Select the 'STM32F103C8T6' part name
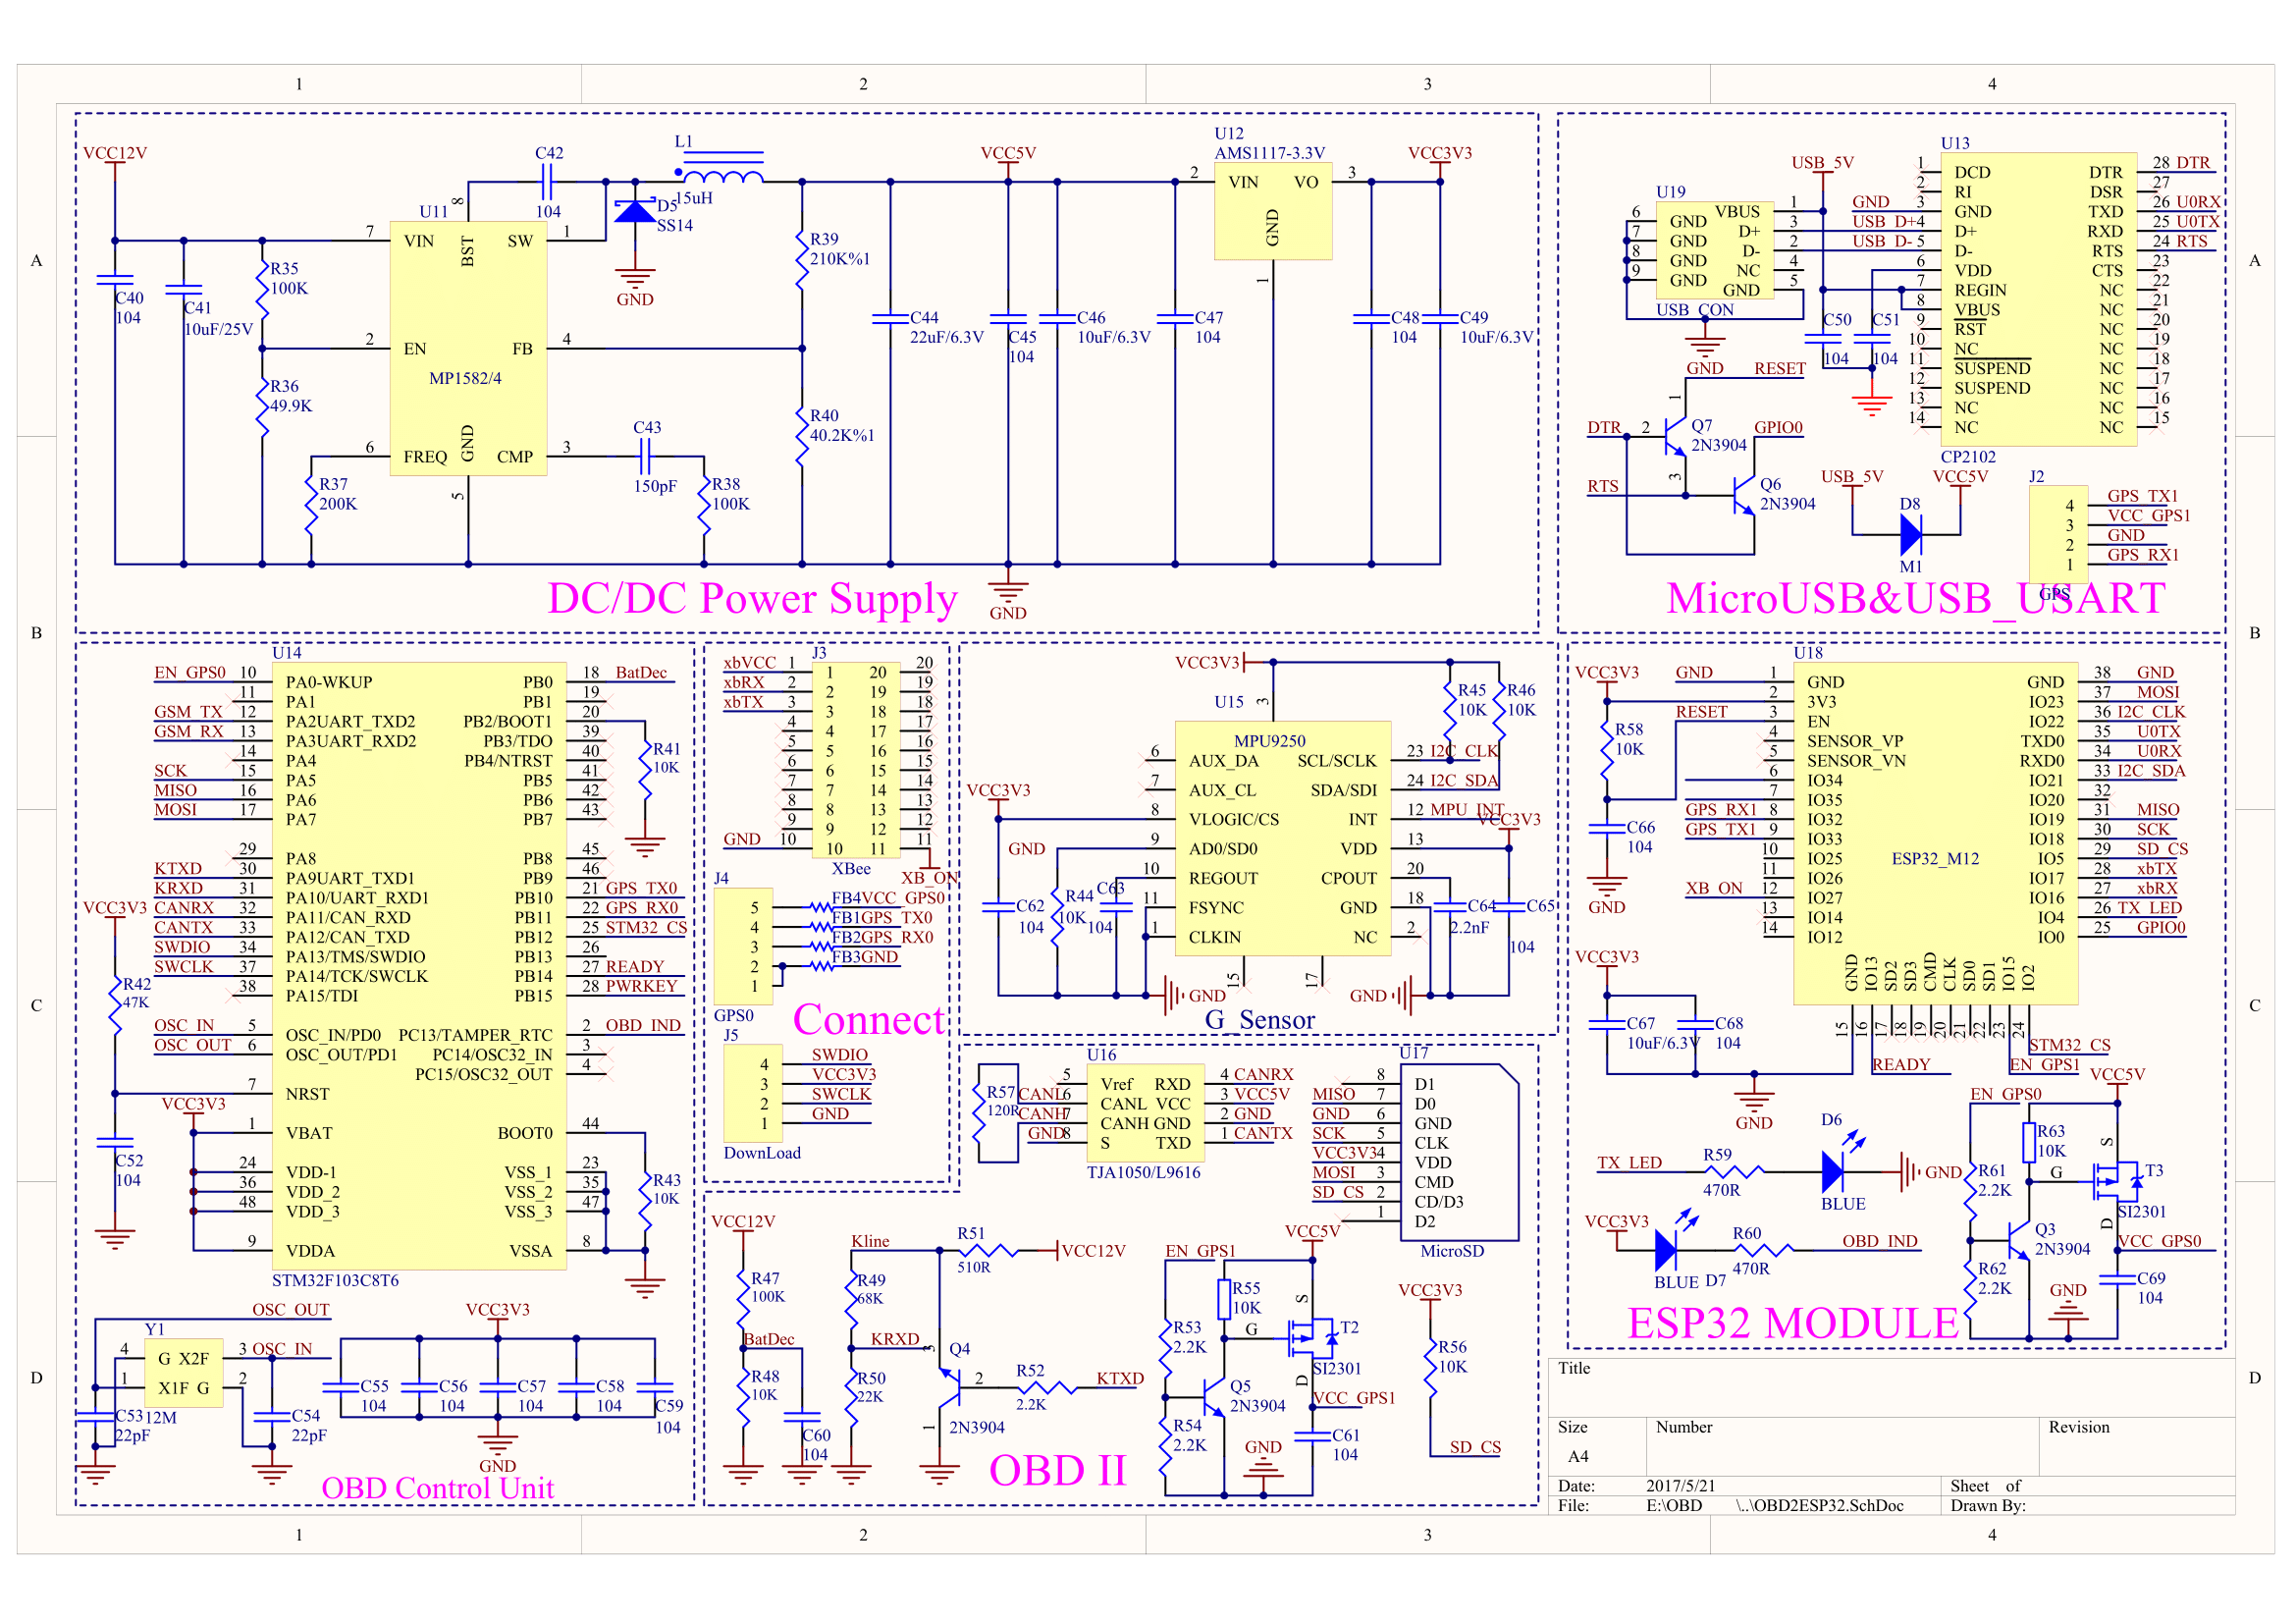This screenshot has width=2296, height=1623. 335,1280
